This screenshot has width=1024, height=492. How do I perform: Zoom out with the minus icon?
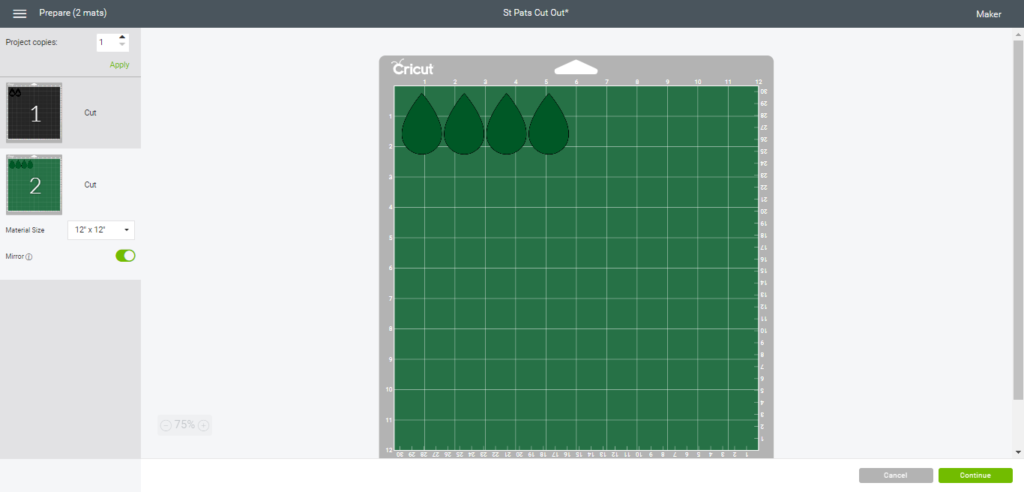[x=166, y=425]
